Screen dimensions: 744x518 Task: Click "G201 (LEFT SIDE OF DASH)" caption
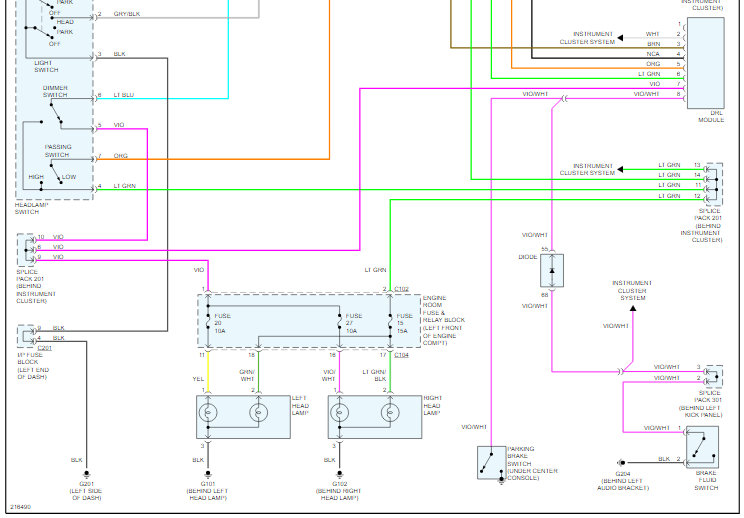coord(86,491)
